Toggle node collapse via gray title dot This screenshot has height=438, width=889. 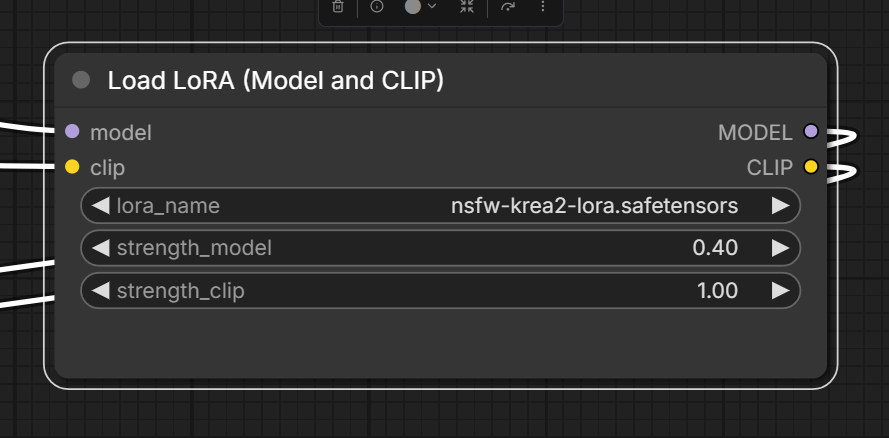(x=81, y=80)
